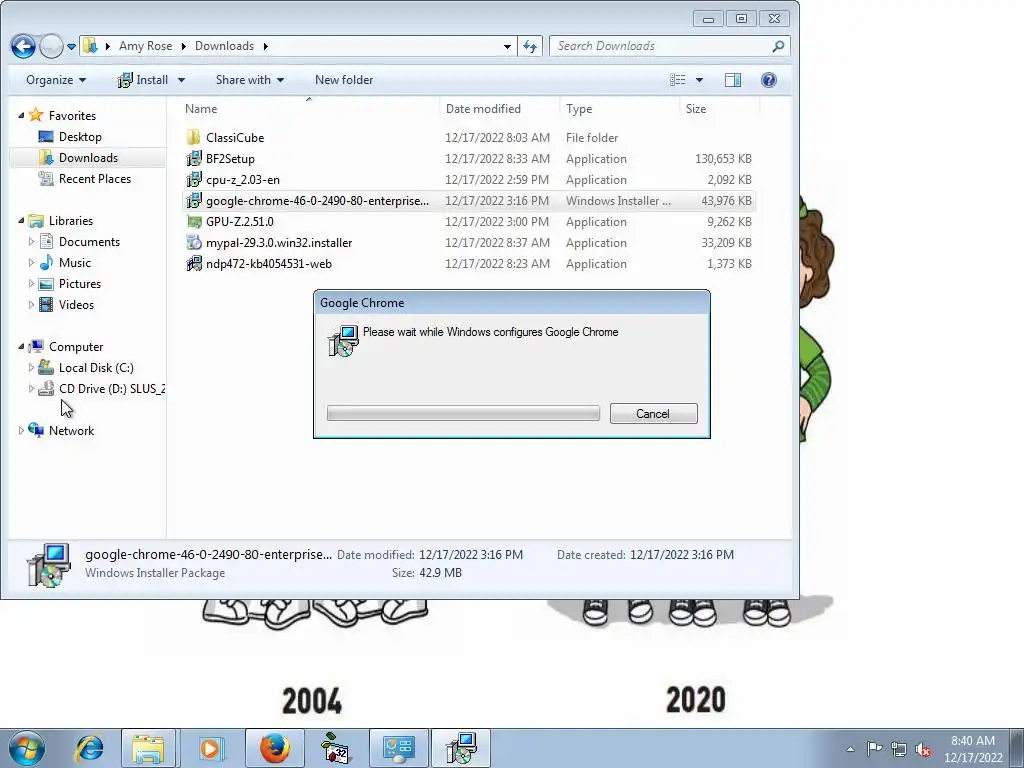Open the Share with menu
Image resolution: width=1024 pixels, height=768 pixels.
[249, 80]
